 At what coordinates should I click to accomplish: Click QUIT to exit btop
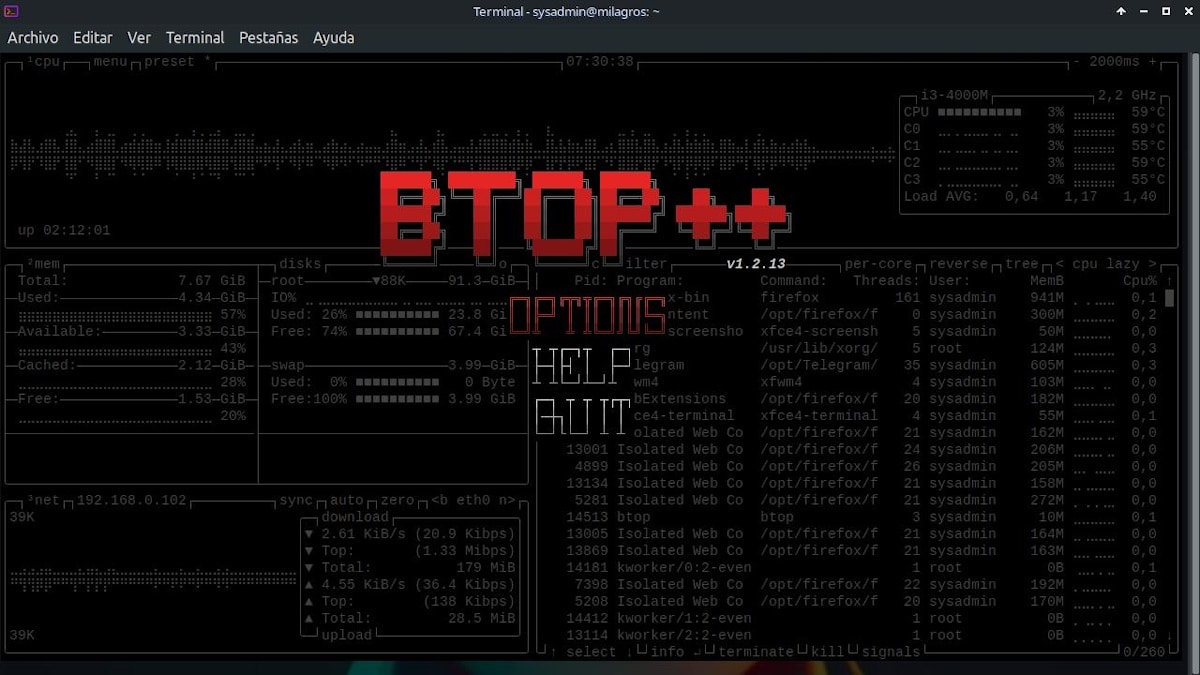pos(583,415)
